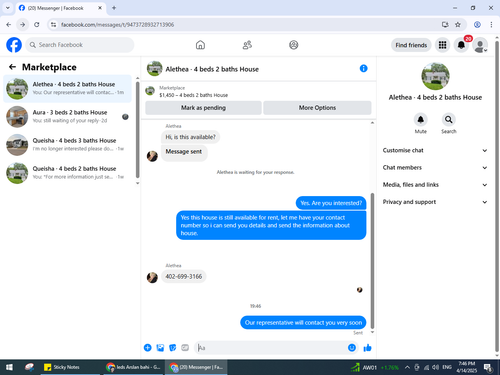Open the emoji picker icon
Image resolution: width=500 pixels, height=375 pixels.
[352, 348]
